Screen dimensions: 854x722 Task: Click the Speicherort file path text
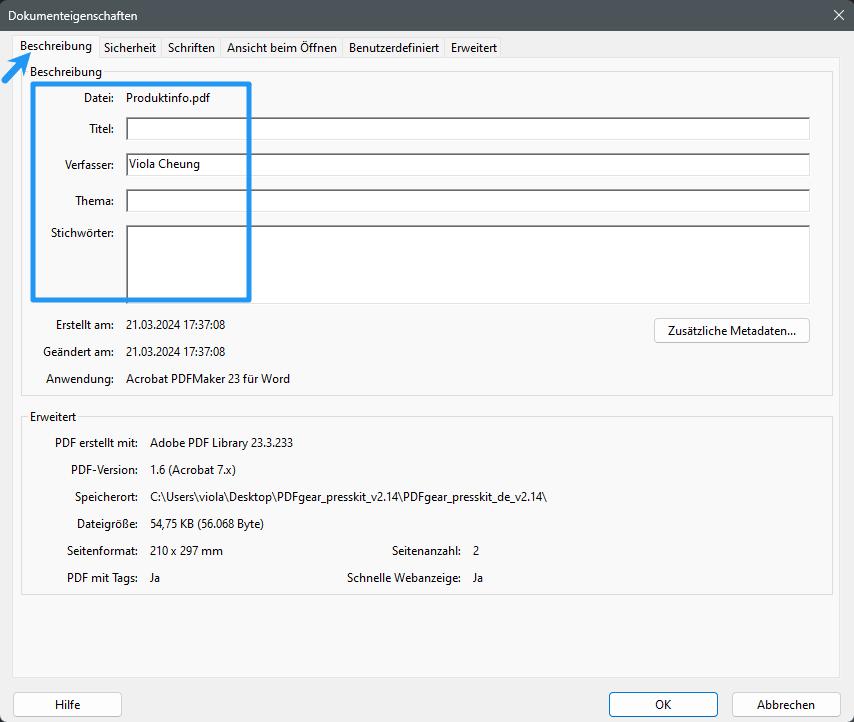[x=348, y=497]
